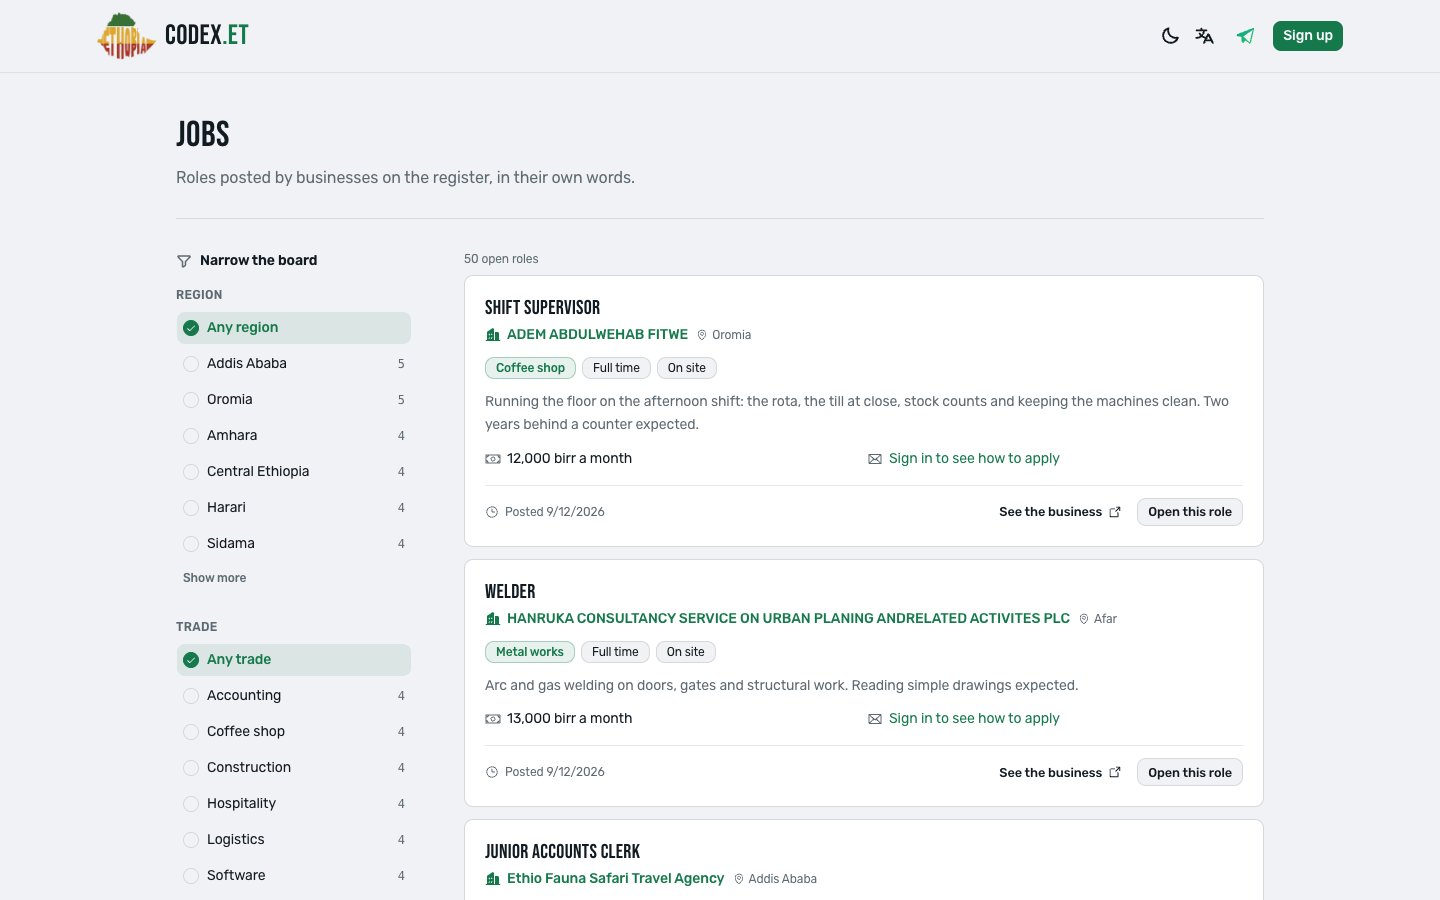Open Ethio Fauna Safari Travel Agency link

point(615,879)
